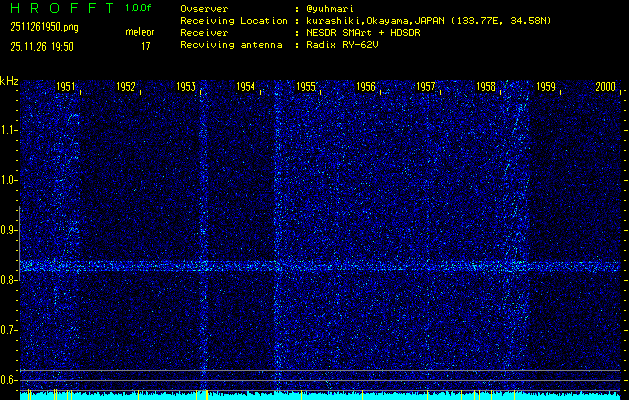This screenshot has height=400, width=629.
Task: Click the Ovserver field label
Action: click(x=204, y=9)
